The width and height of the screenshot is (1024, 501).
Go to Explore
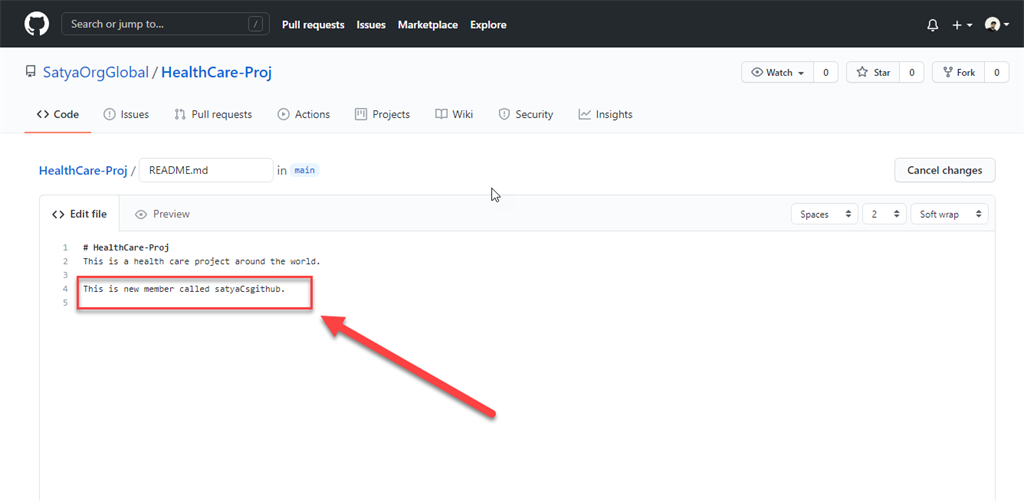488,25
